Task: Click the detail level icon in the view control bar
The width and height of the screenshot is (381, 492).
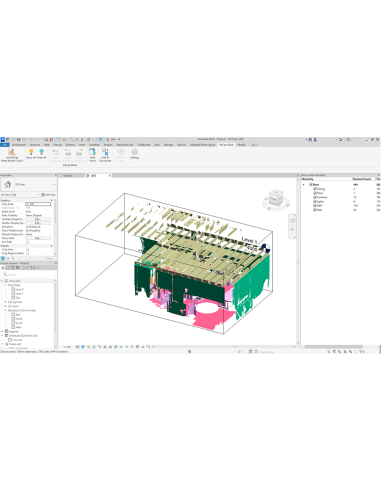Action: pos(78,347)
